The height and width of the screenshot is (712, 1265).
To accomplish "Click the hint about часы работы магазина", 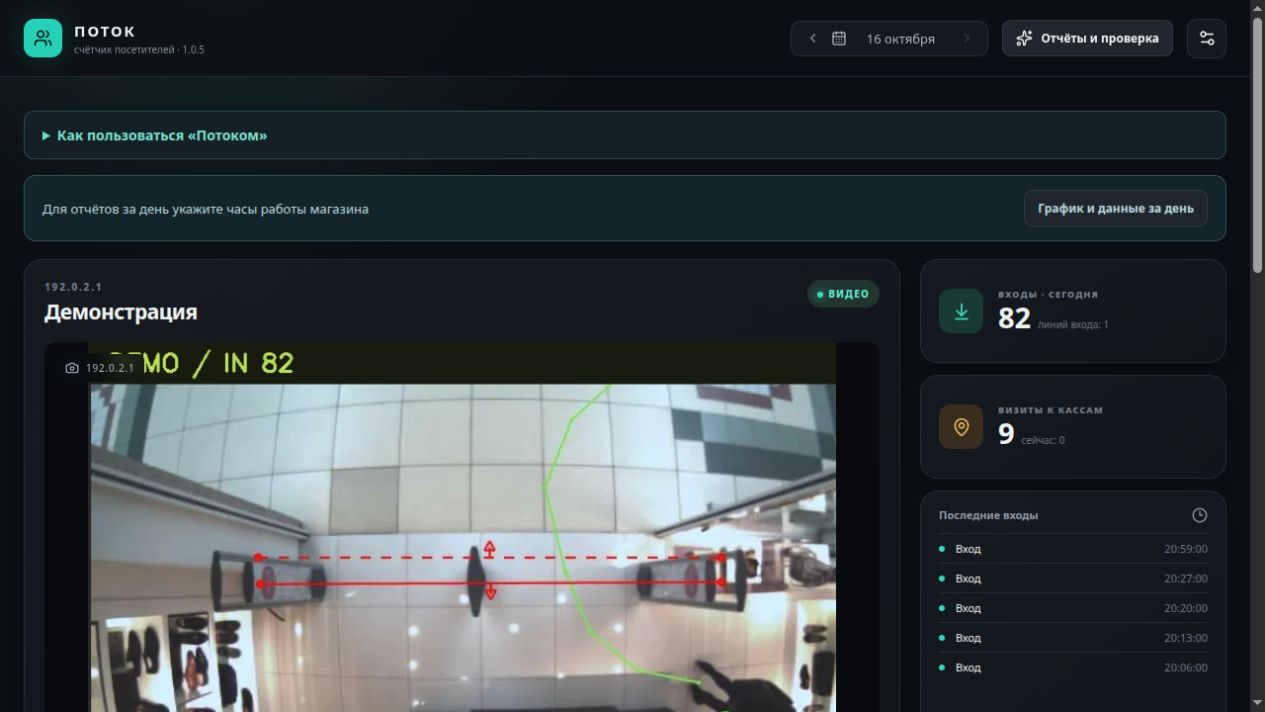I will click(205, 209).
